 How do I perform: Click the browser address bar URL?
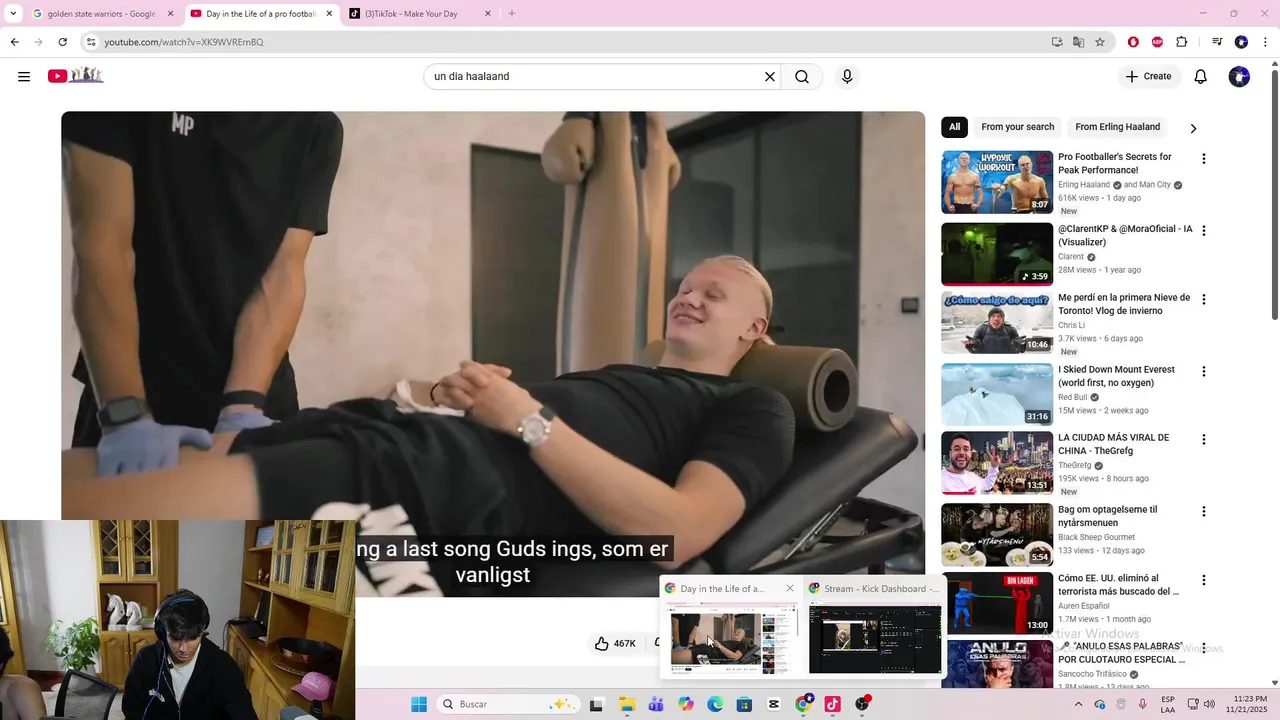click(184, 42)
